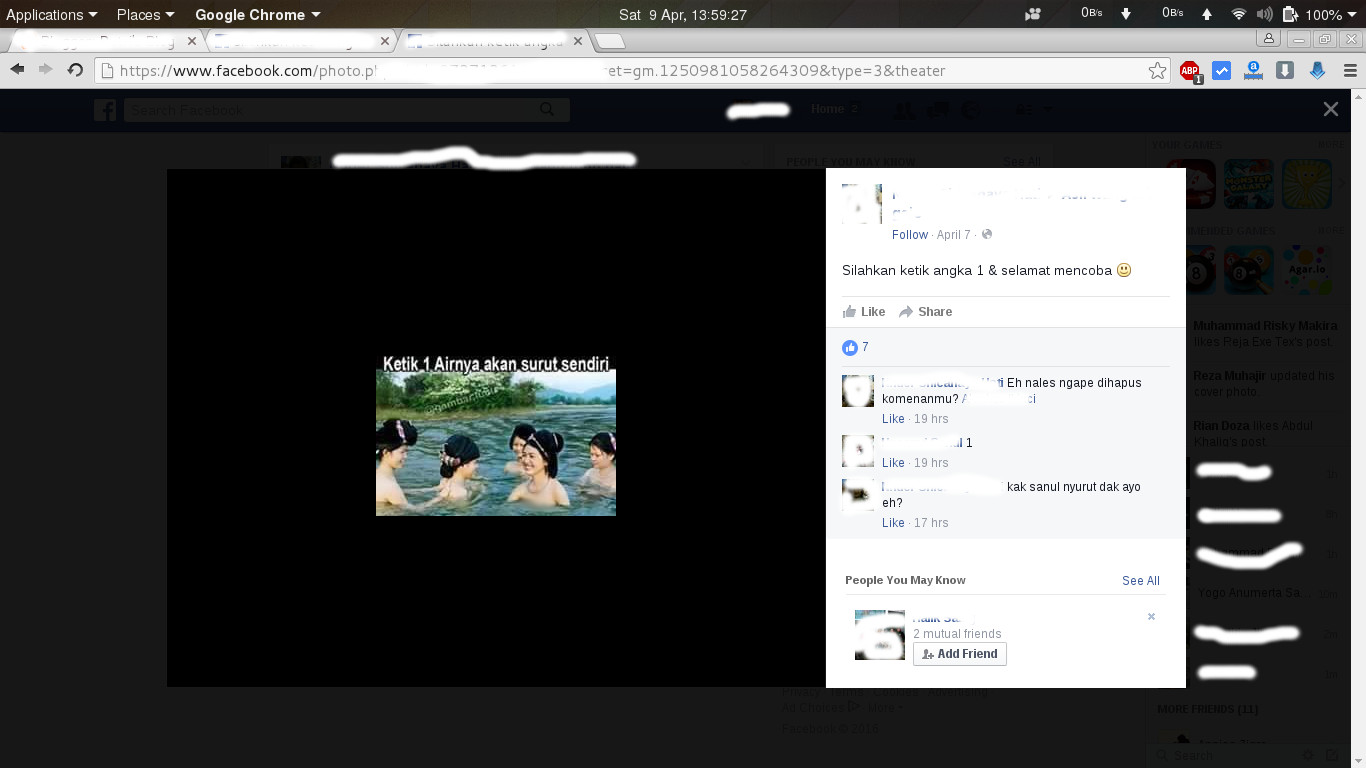Open the Places menu
Image resolution: width=1366 pixels, height=768 pixels.
click(x=145, y=14)
